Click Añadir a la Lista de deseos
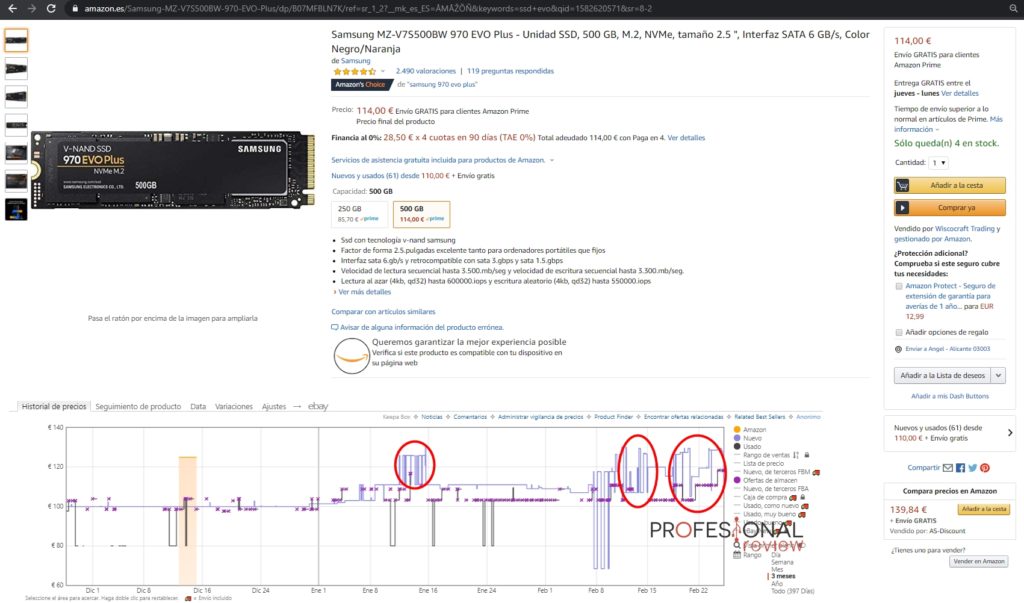The height and width of the screenshot is (603, 1024). (942, 376)
